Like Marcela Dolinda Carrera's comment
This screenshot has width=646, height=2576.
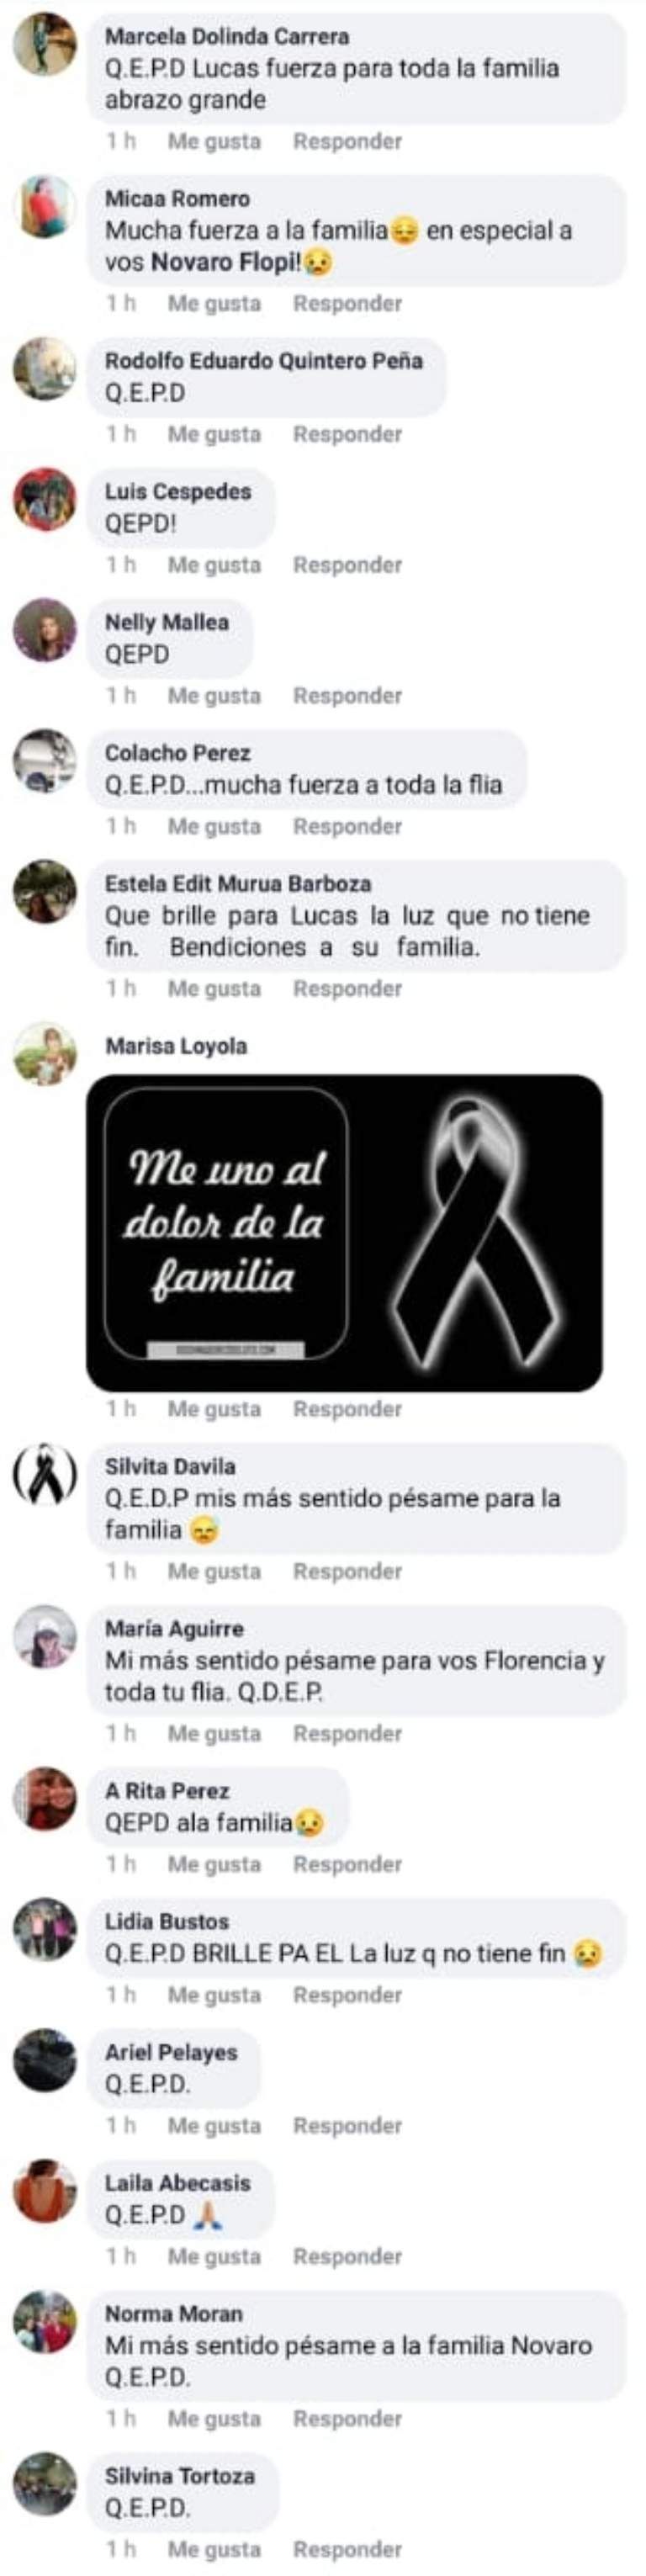click(214, 142)
